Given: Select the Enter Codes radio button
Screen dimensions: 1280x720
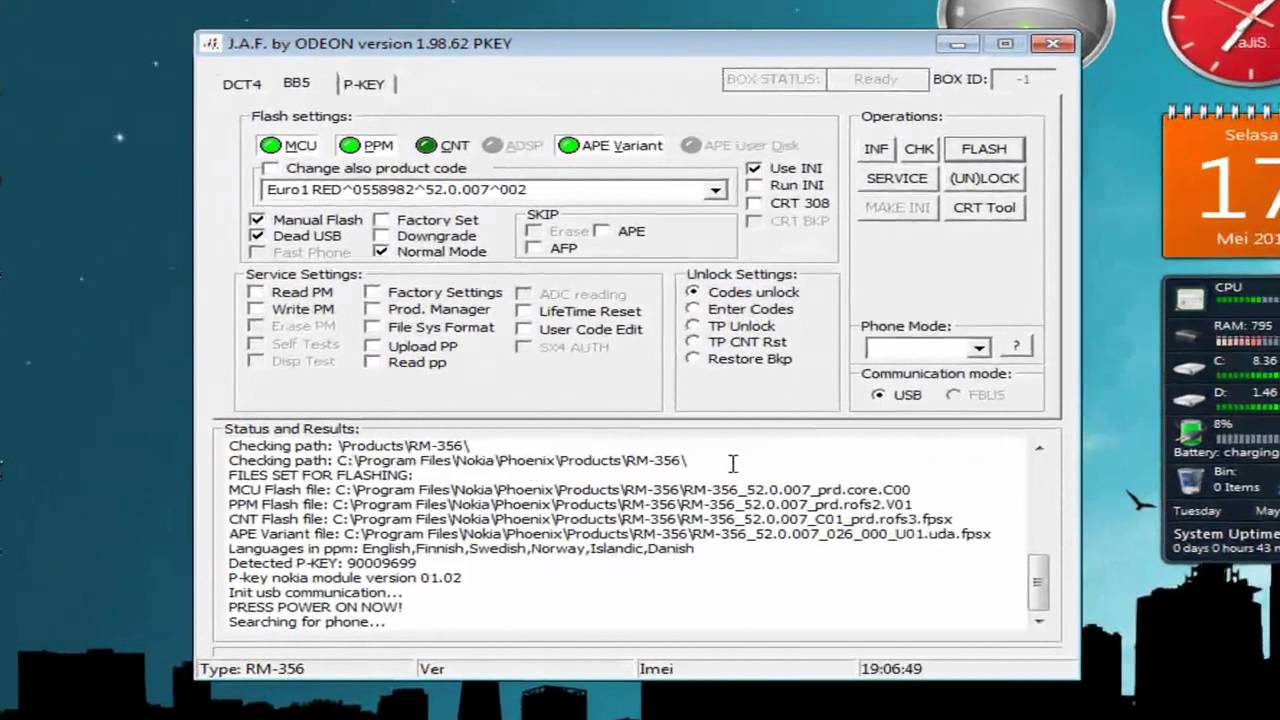Looking at the screenshot, I should 692,309.
